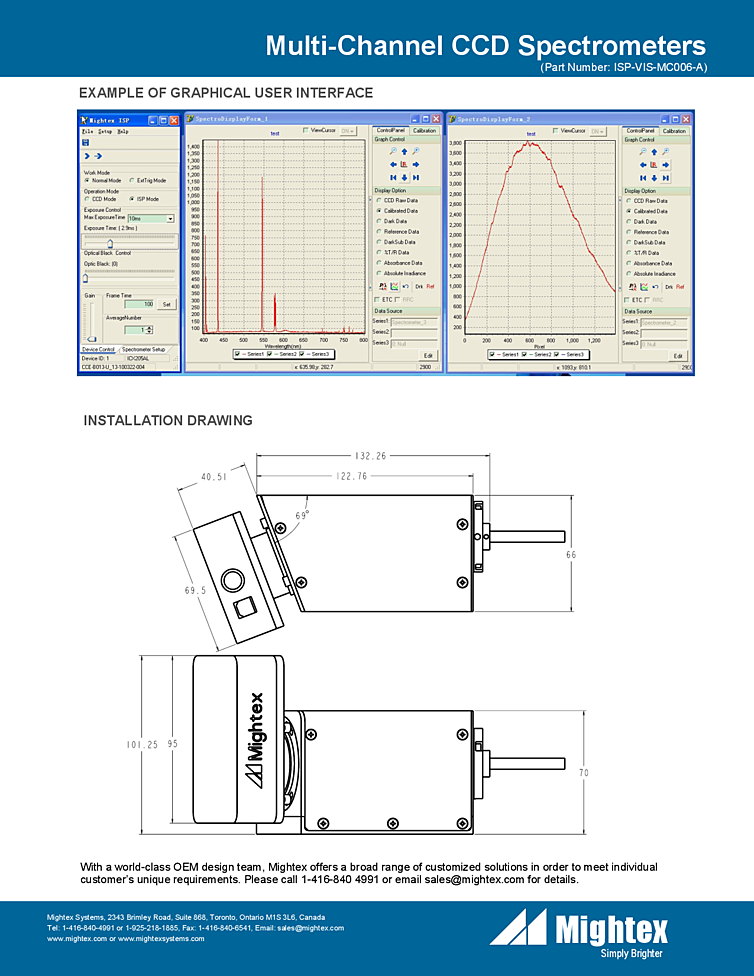Open the DN dropdown in SpectroDisplayForm_1
Image resolution: width=754 pixels, height=976 pixels.
tap(347, 131)
